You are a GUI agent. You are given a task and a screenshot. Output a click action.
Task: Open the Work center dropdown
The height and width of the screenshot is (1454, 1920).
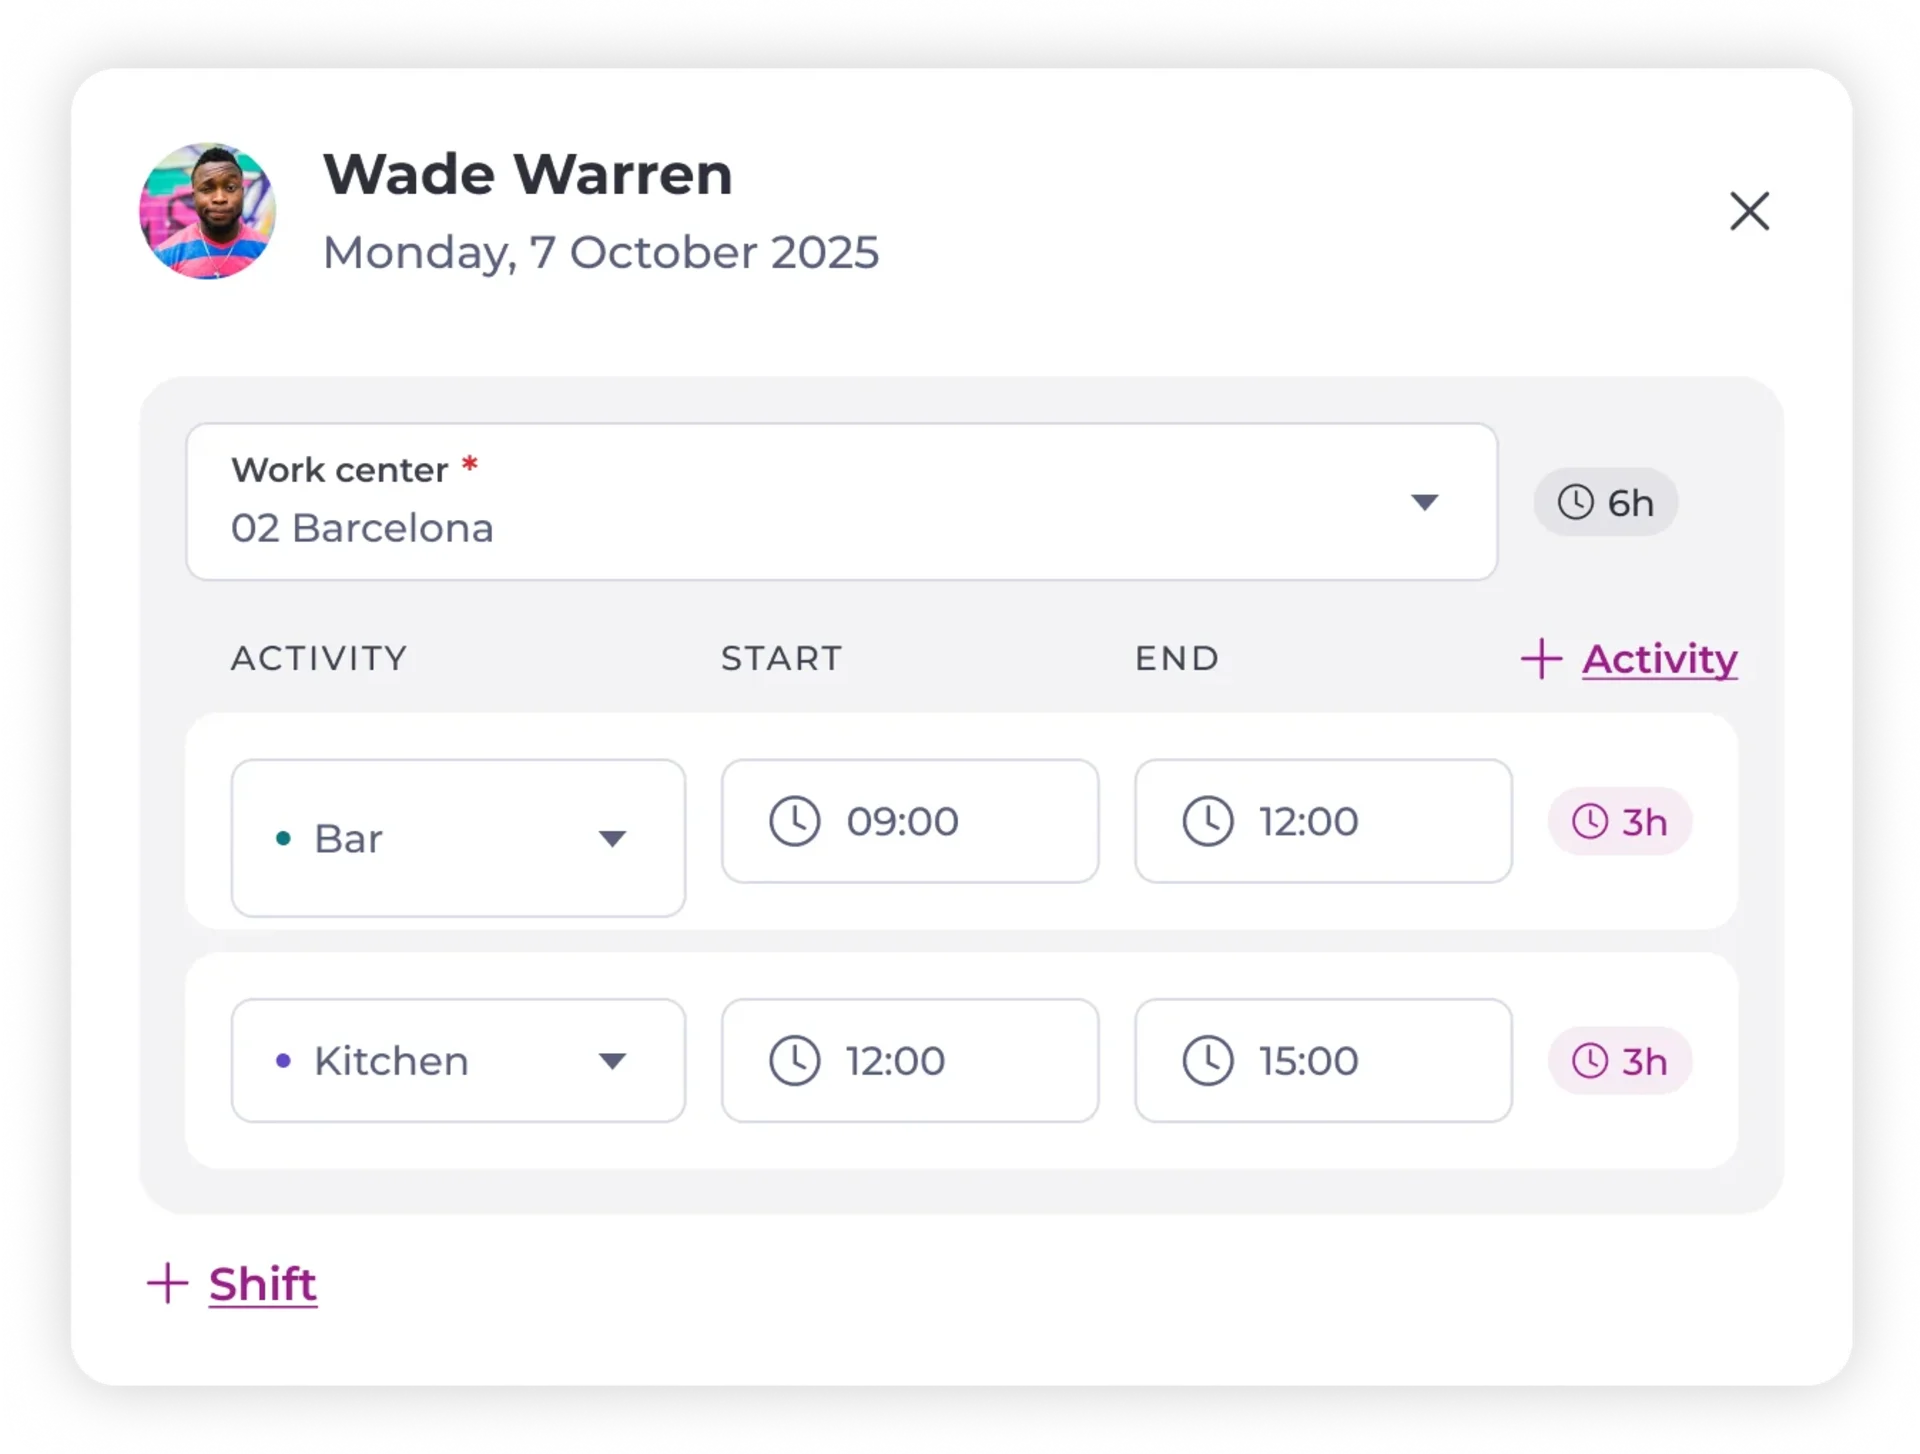click(x=841, y=502)
